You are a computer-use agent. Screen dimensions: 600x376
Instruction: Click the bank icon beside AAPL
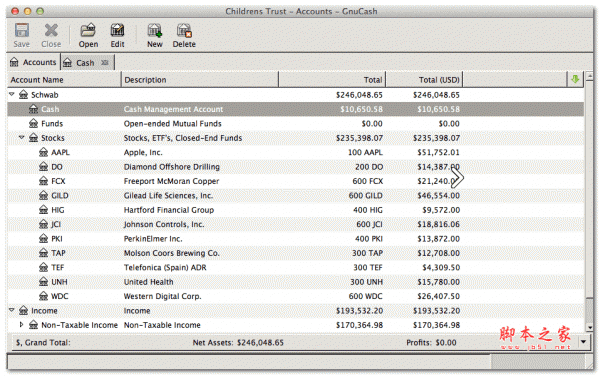pyautogui.click(x=43, y=152)
